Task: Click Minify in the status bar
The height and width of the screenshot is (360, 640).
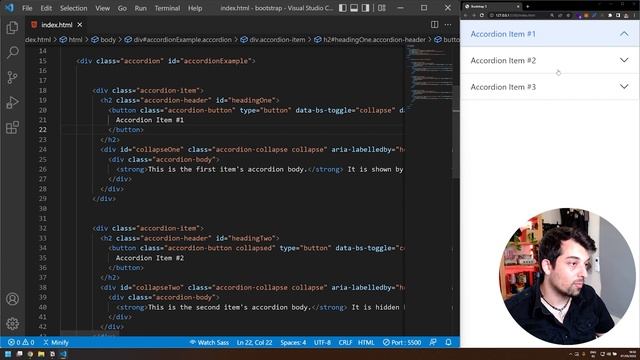Action: (56, 342)
